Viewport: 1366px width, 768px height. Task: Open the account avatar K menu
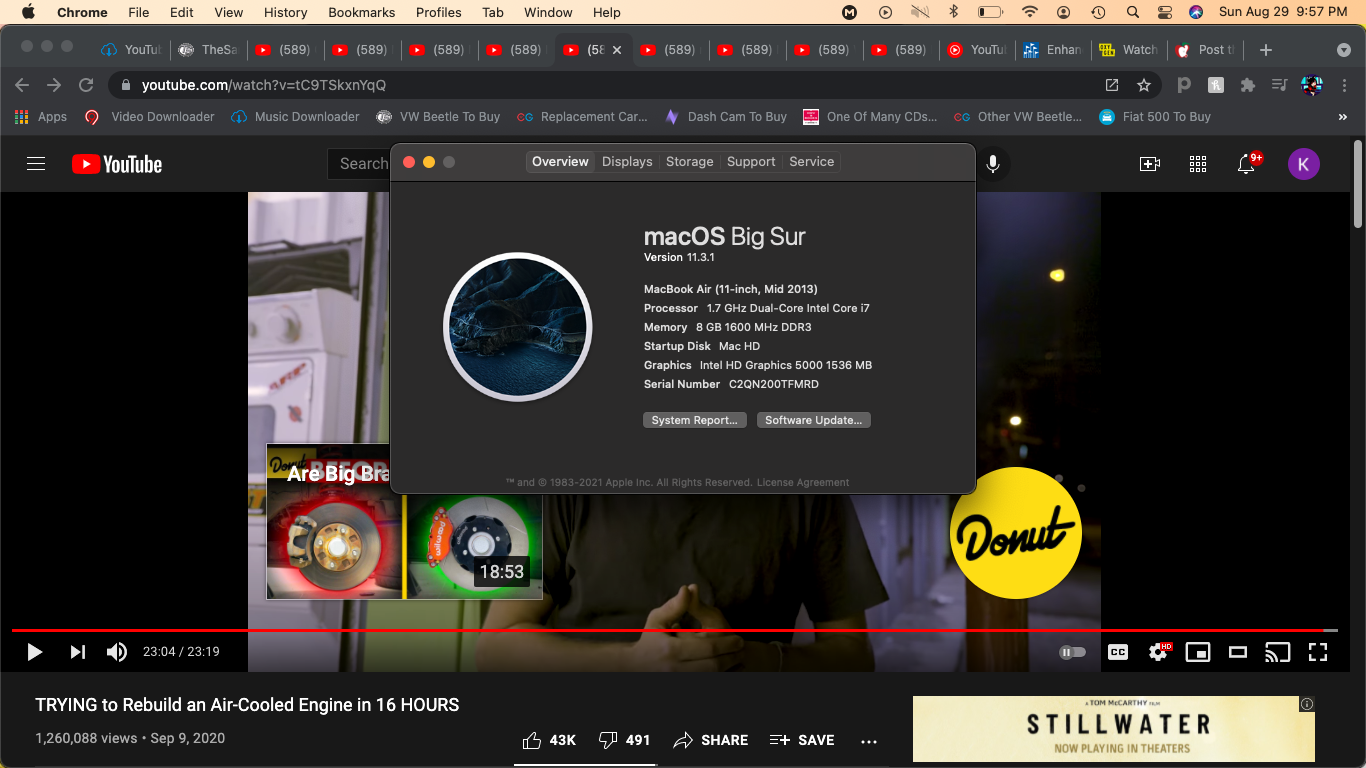[1303, 164]
